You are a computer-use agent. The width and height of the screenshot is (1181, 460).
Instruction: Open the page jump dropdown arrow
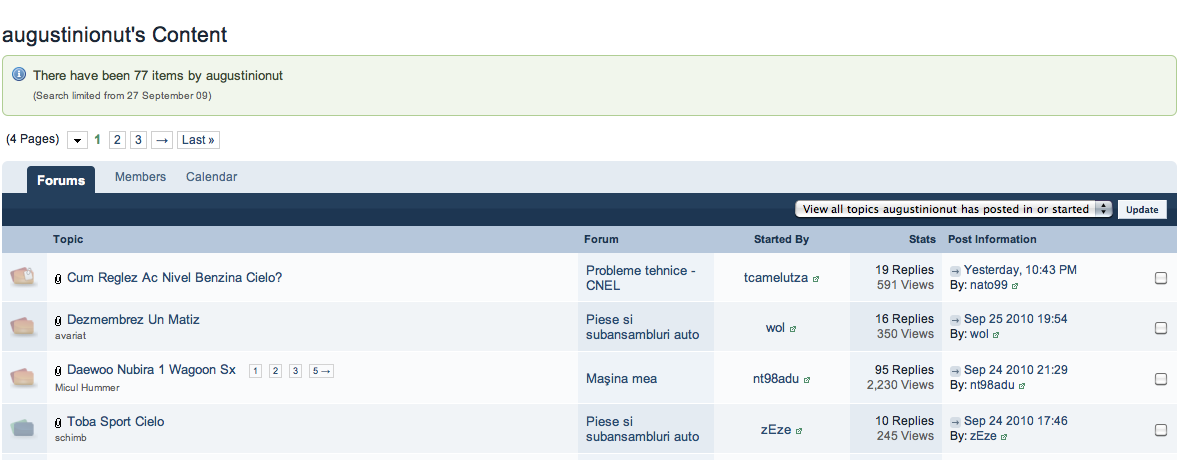coord(78,140)
